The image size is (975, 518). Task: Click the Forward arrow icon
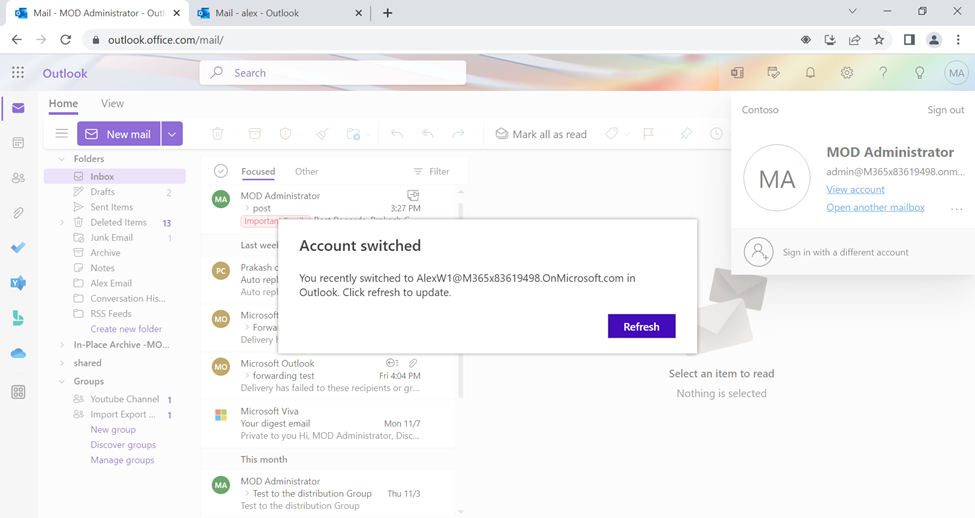[458, 134]
